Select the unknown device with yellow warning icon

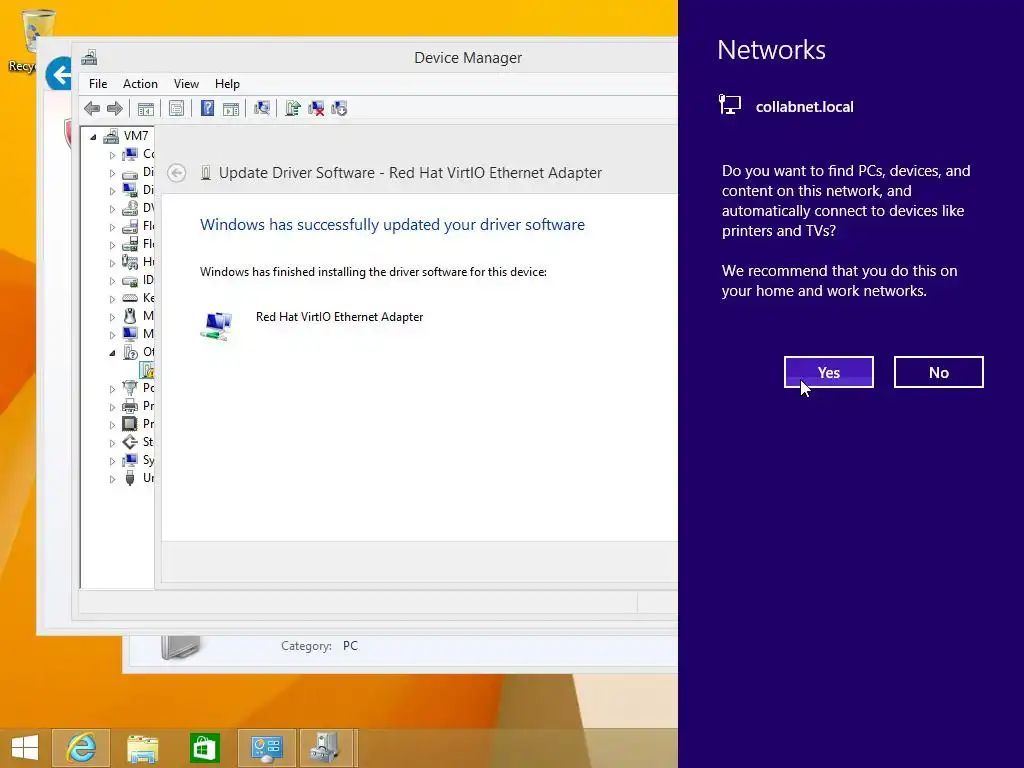tap(147, 370)
